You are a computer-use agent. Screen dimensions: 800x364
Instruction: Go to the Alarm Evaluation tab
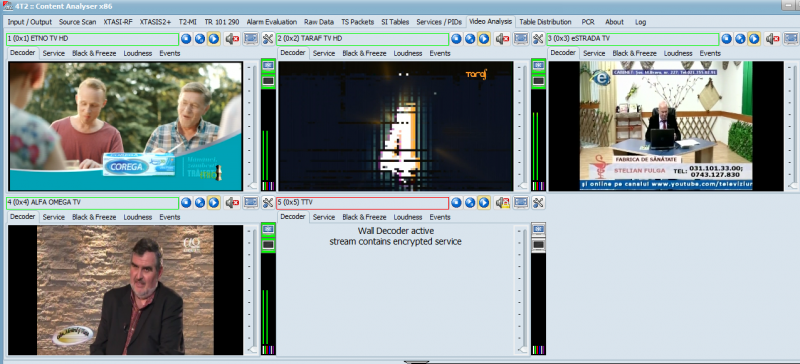click(271, 22)
